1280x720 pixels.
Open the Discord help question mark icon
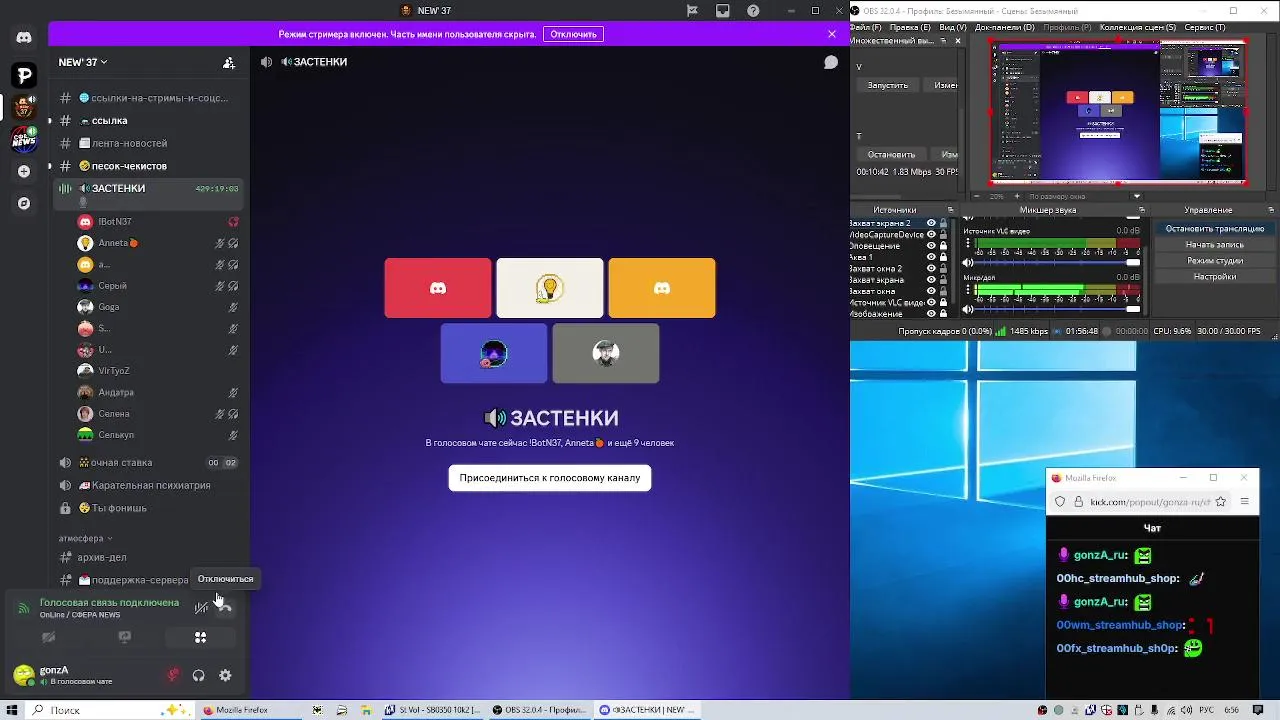(753, 10)
